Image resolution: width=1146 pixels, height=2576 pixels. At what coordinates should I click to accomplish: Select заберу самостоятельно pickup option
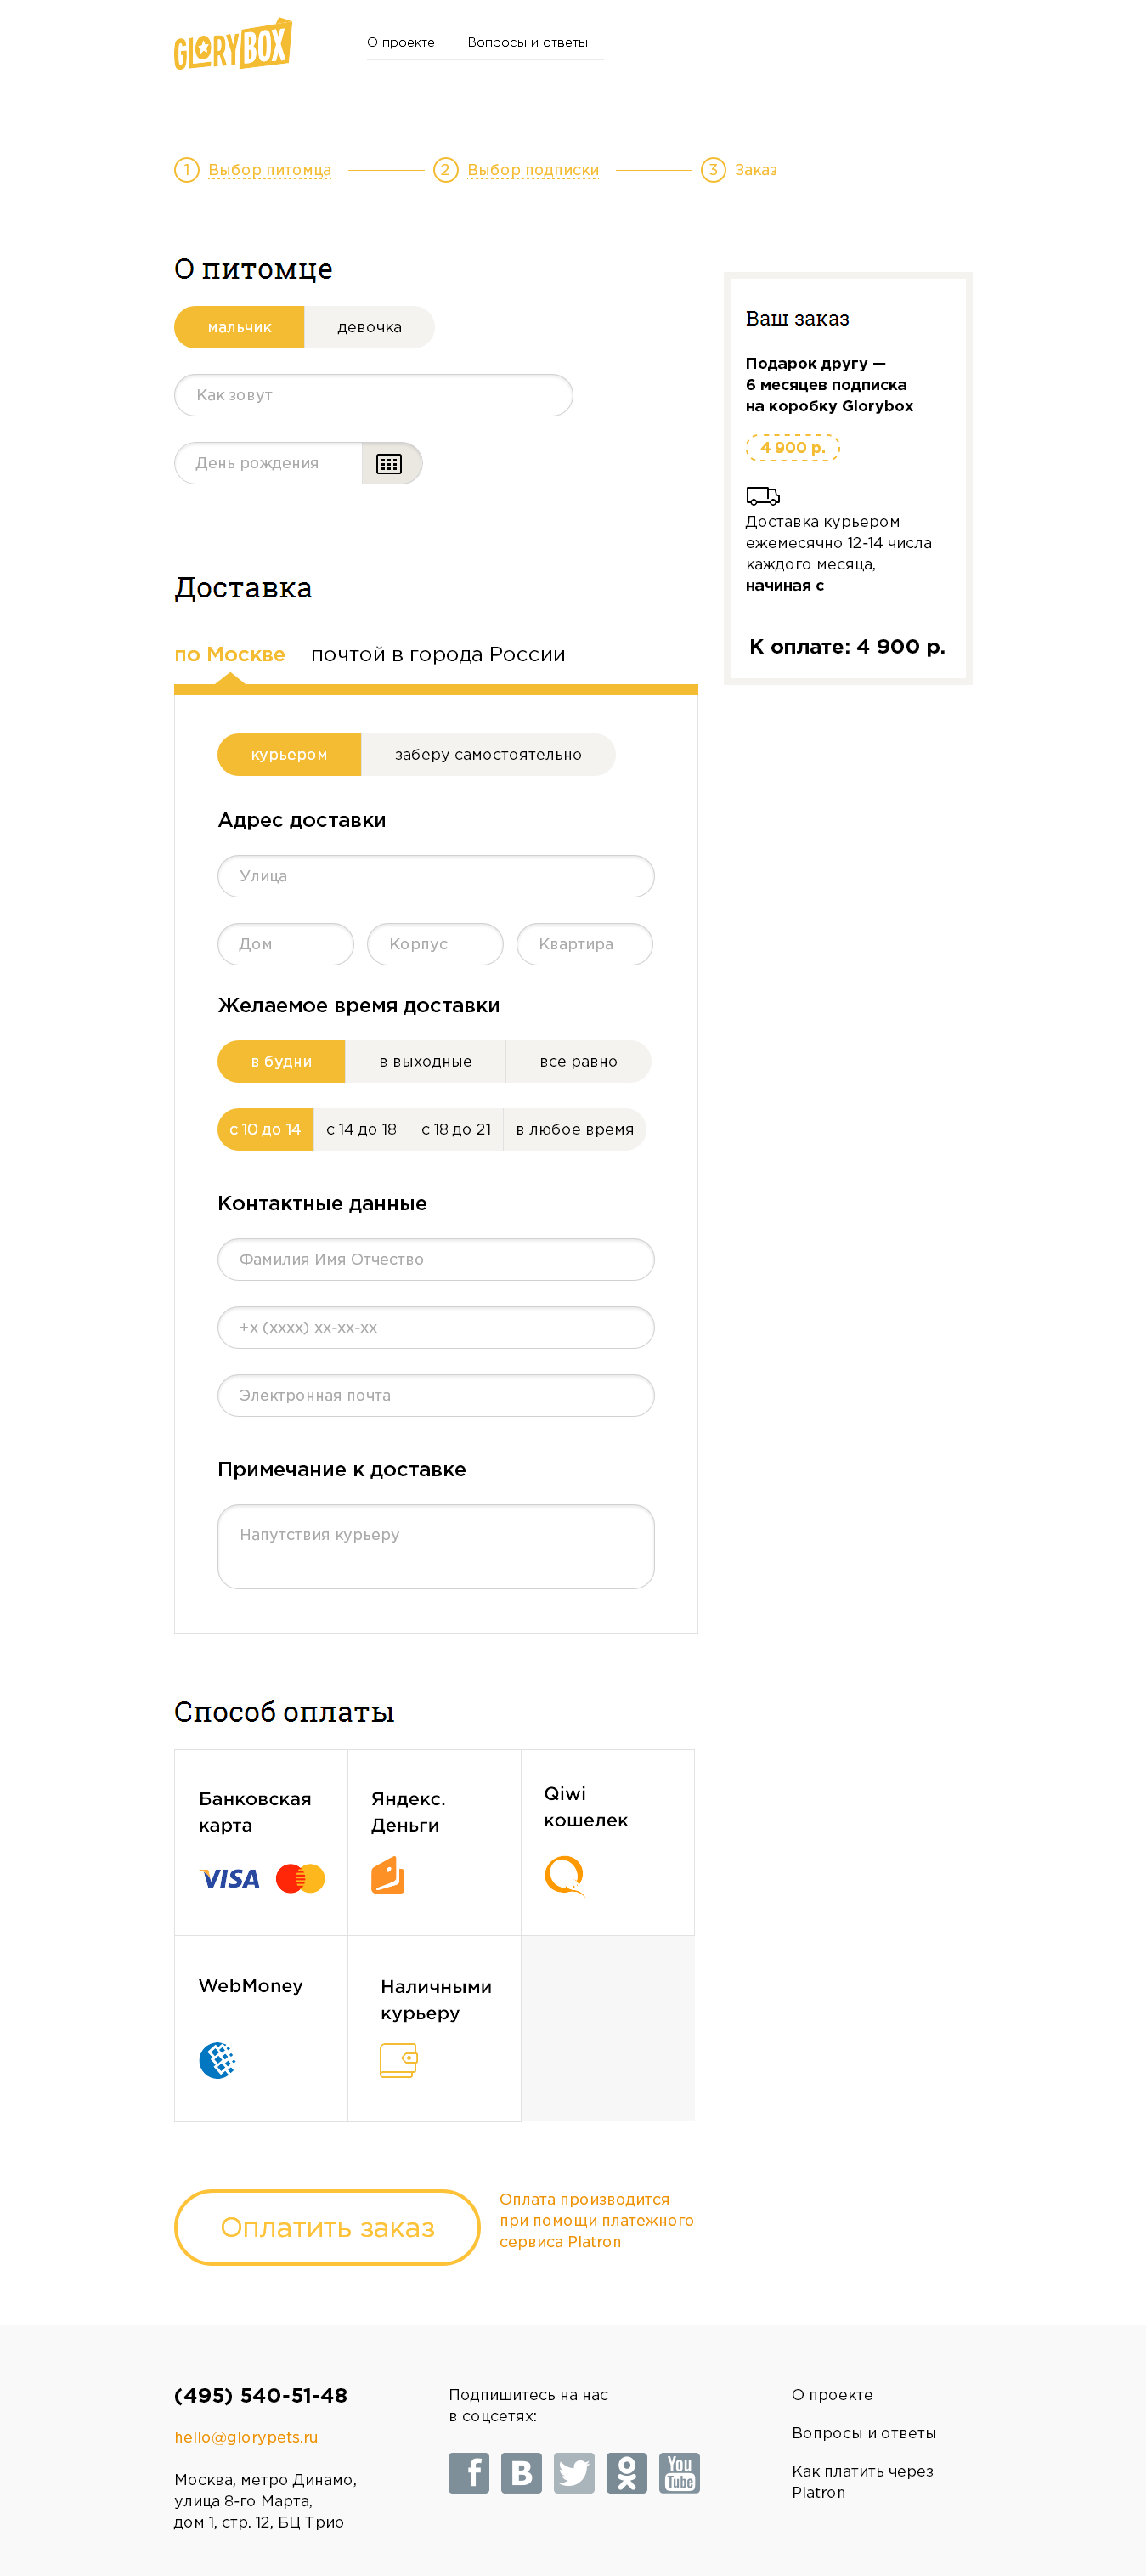tap(488, 755)
